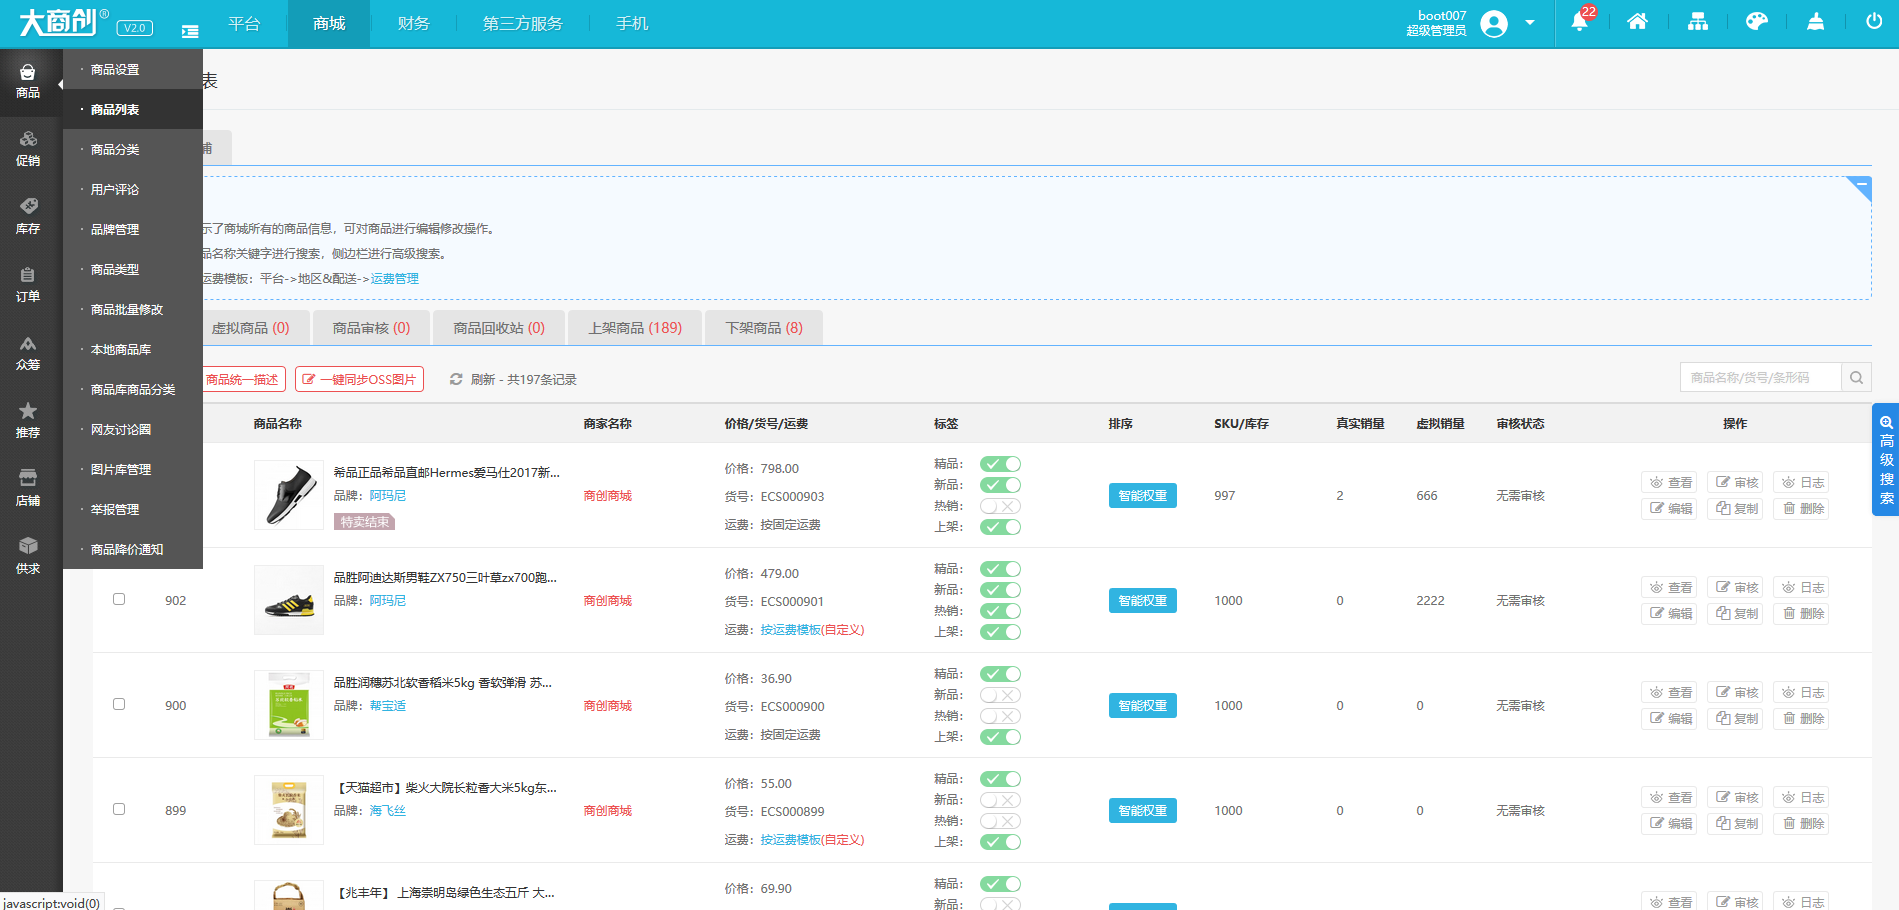
Task: Toggle 新品 switch for product 900
Action: [x=1000, y=695]
